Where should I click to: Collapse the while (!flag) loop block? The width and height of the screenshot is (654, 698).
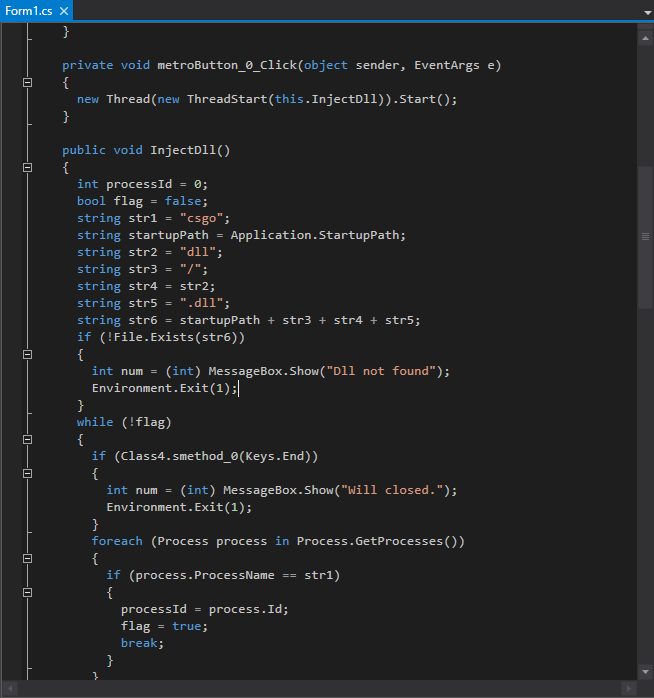pos(28,439)
